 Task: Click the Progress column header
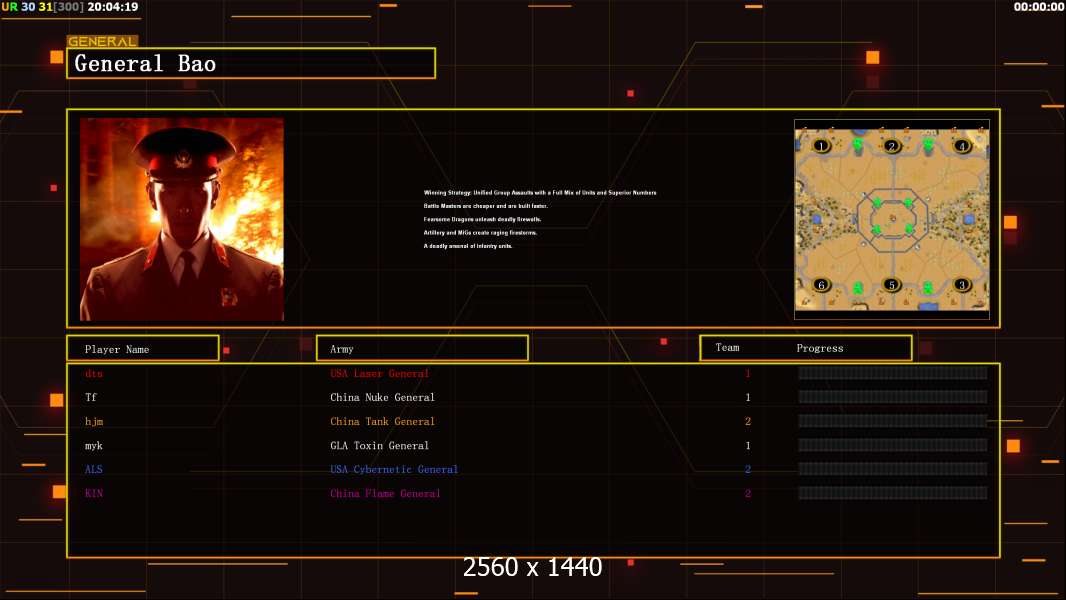point(820,348)
